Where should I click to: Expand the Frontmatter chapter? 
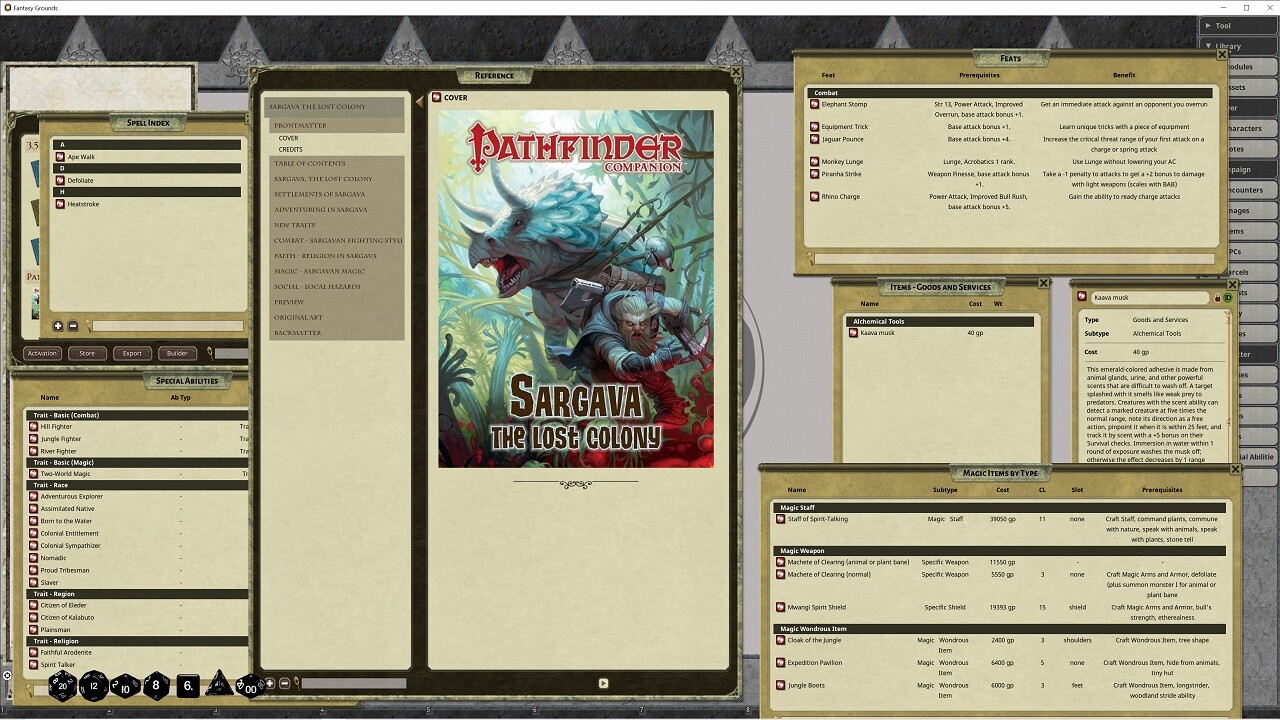click(300, 126)
